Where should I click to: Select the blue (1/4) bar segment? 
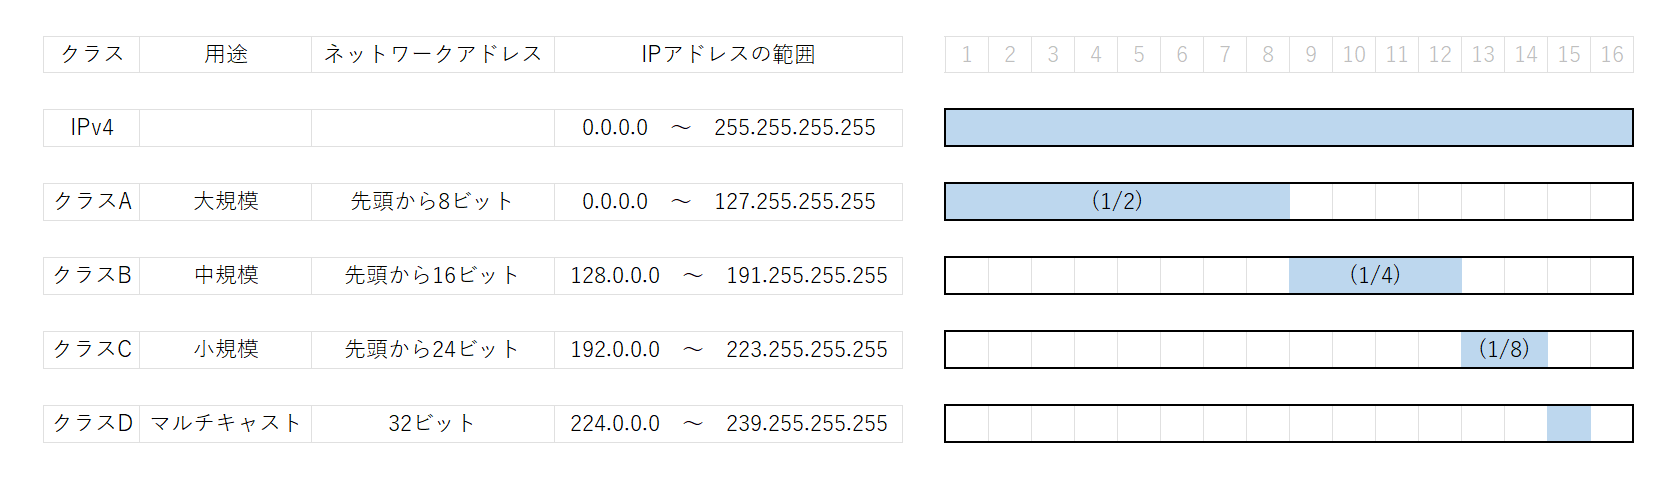pyautogui.click(x=1375, y=276)
